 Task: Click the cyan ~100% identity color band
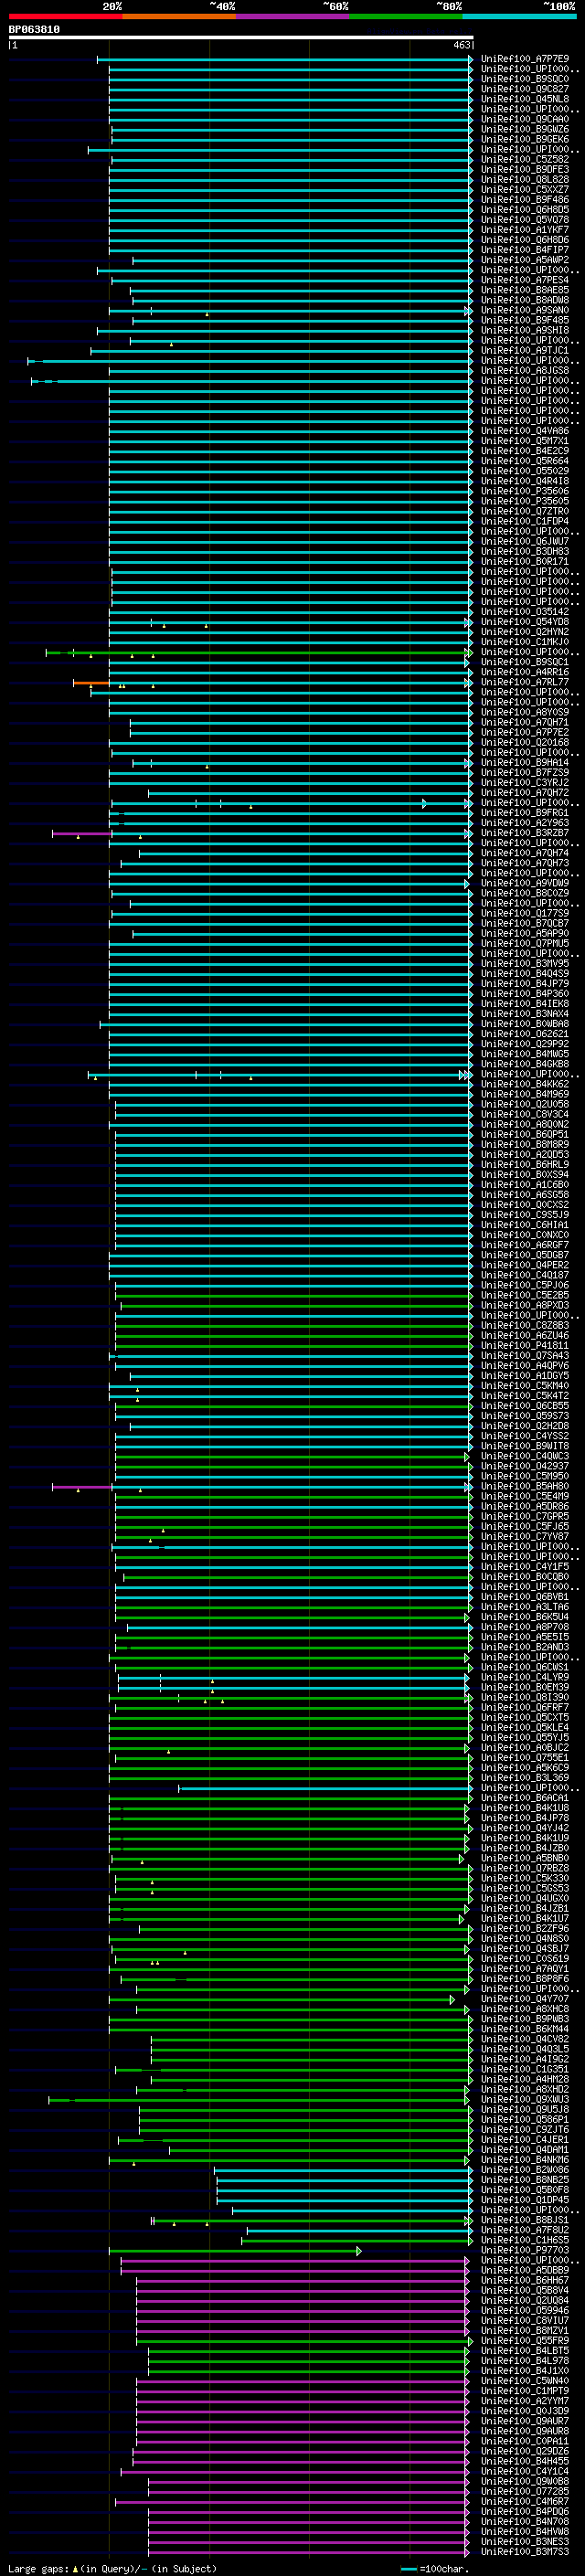tap(519, 16)
